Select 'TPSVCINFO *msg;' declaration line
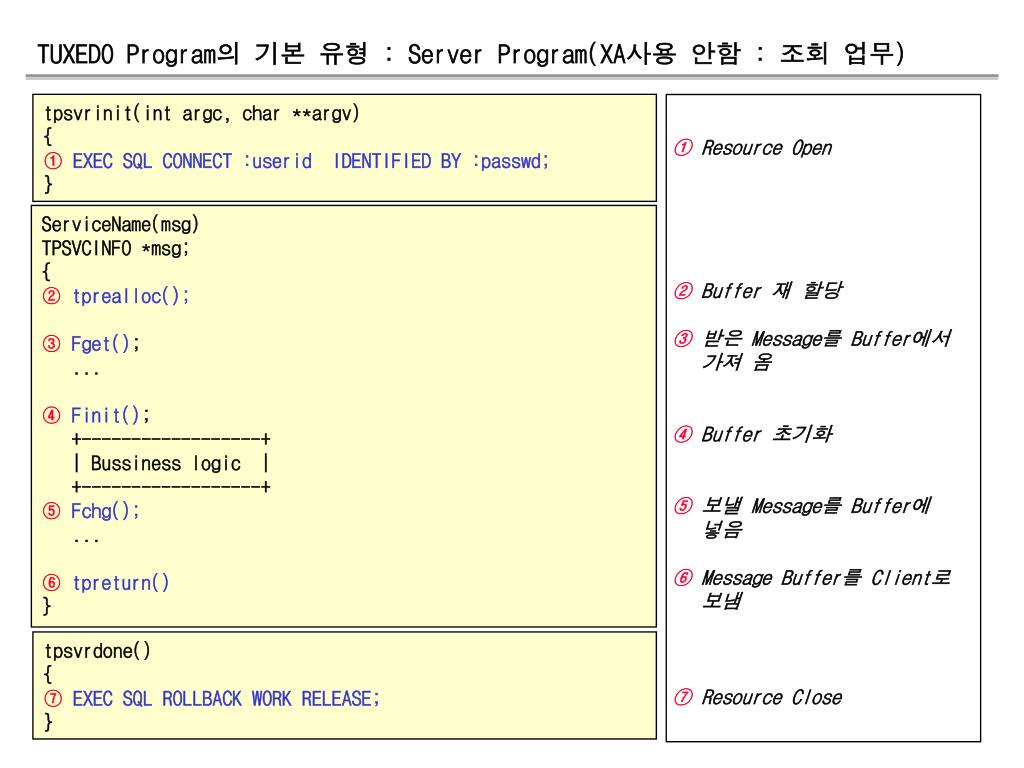Viewport: 1024px width, 768px height. [x=116, y=249]
